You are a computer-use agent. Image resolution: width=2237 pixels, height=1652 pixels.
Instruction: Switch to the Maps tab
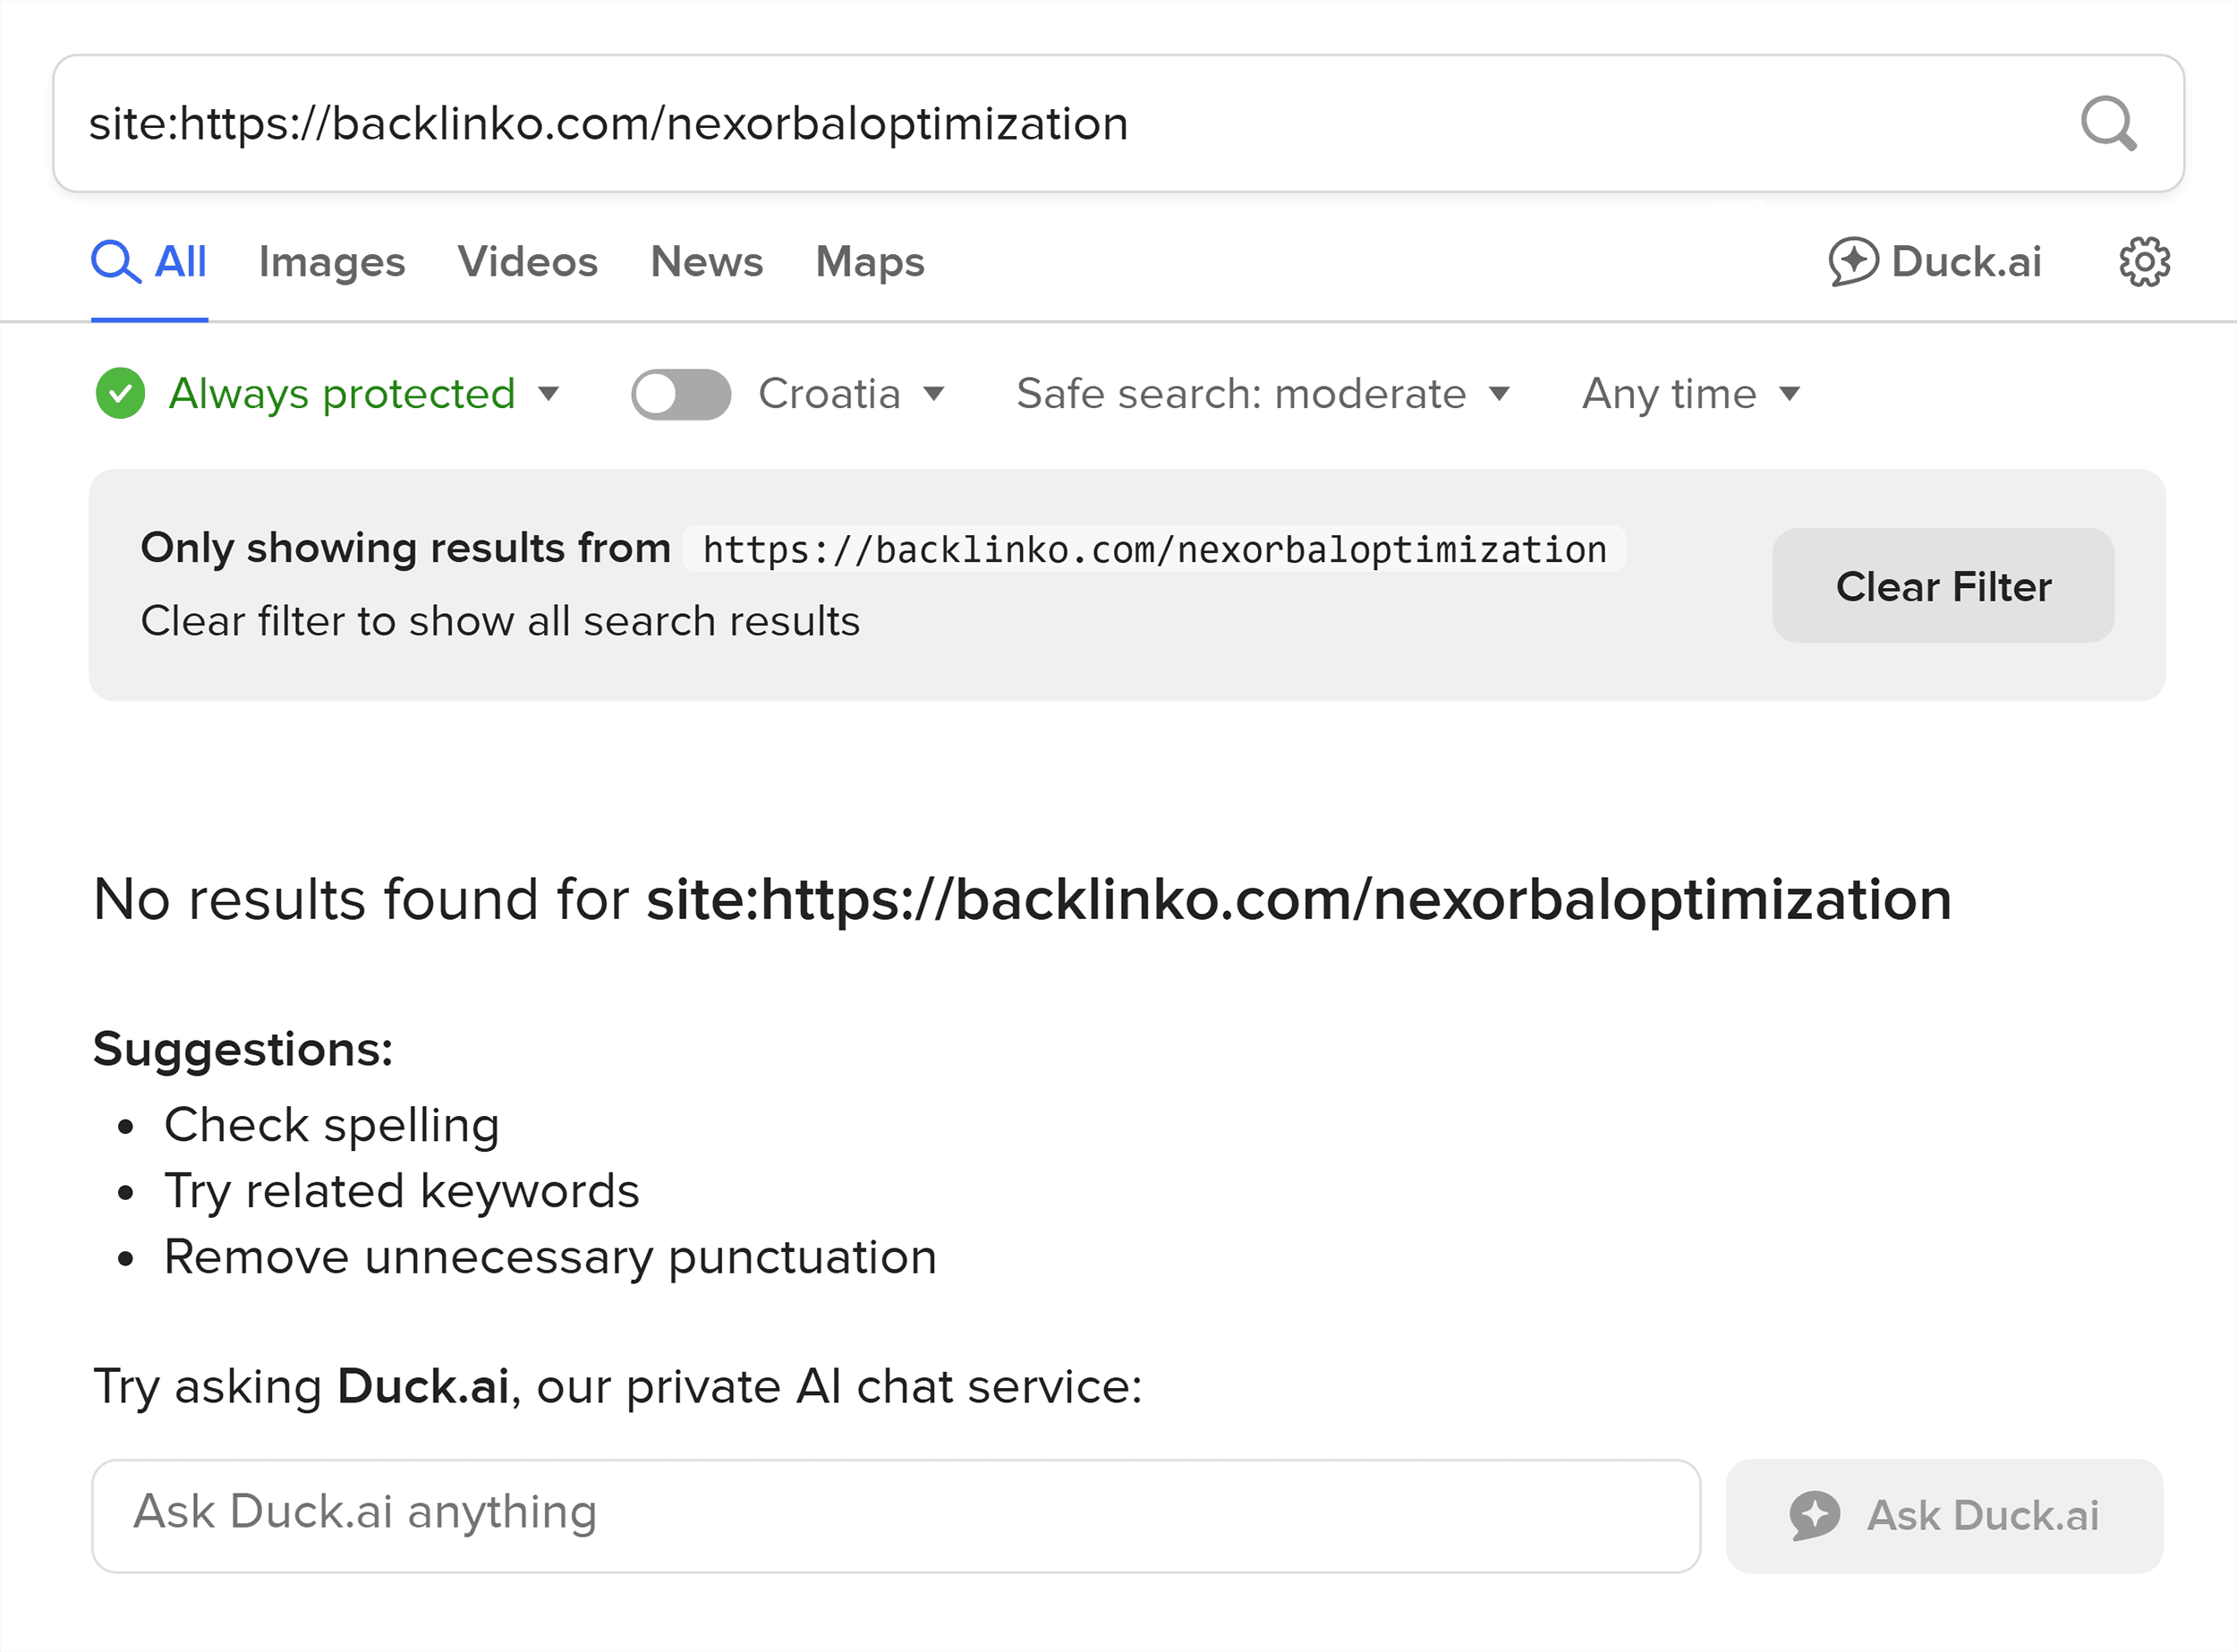[870, 262]
